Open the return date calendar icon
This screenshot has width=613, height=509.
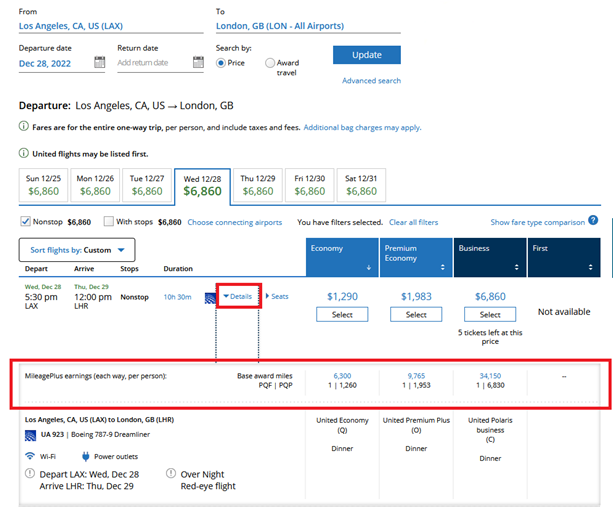(x=198, y=62)
